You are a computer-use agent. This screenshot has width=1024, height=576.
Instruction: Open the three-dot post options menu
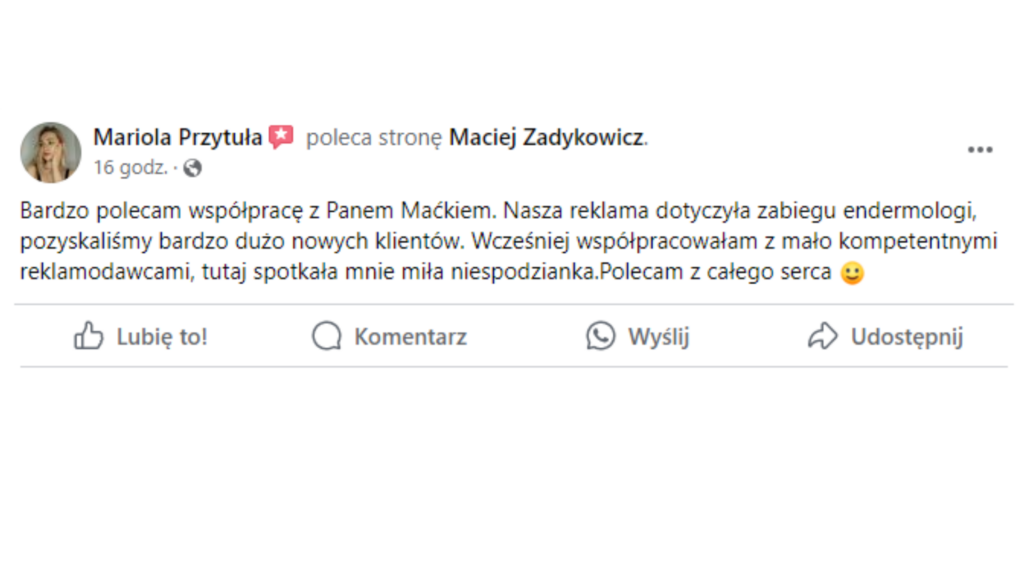(x=980, y=150)
